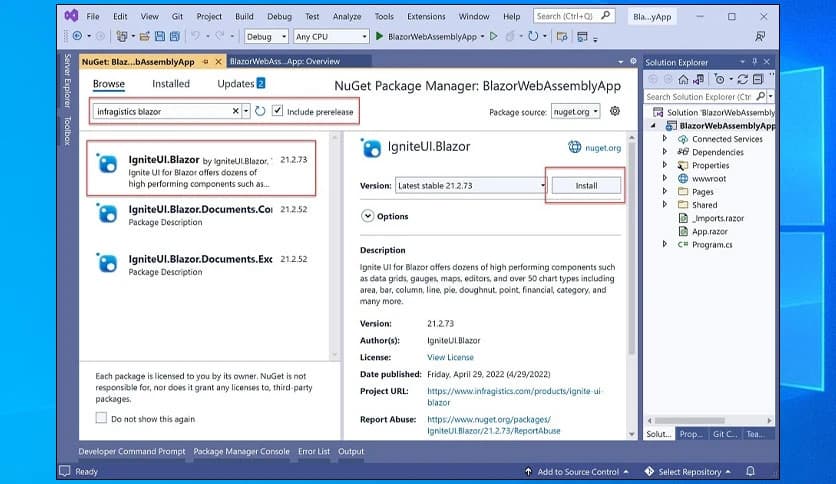Viewport: 836px width, 484px height.
Task: Click the Solution Explorer Home icon
Action: pyautogui.click(x=683, y=79)
